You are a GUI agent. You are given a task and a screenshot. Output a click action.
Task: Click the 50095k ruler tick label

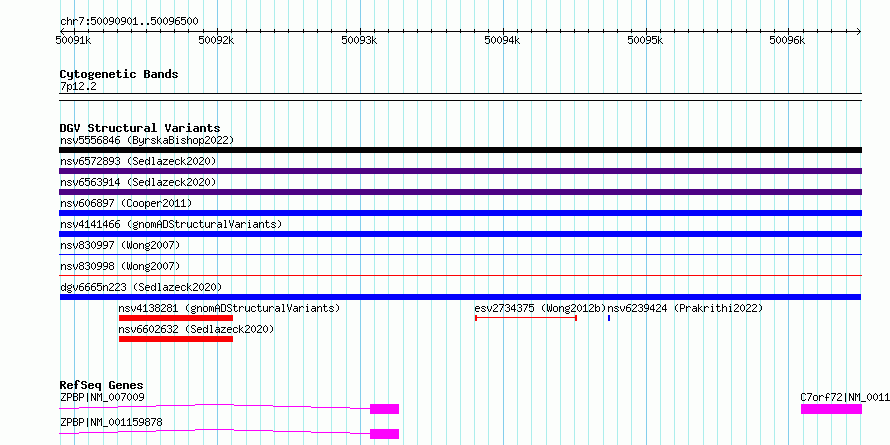[x=645, y=40]
